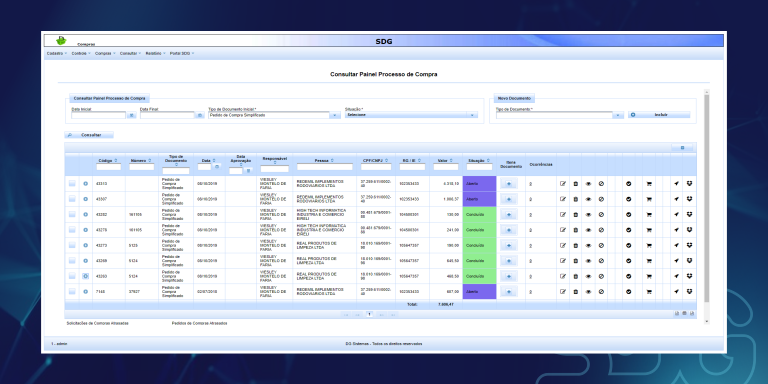Click the Código column filter field
The height and width of the screenshot is (384, 768).
[x=109, y=167]
